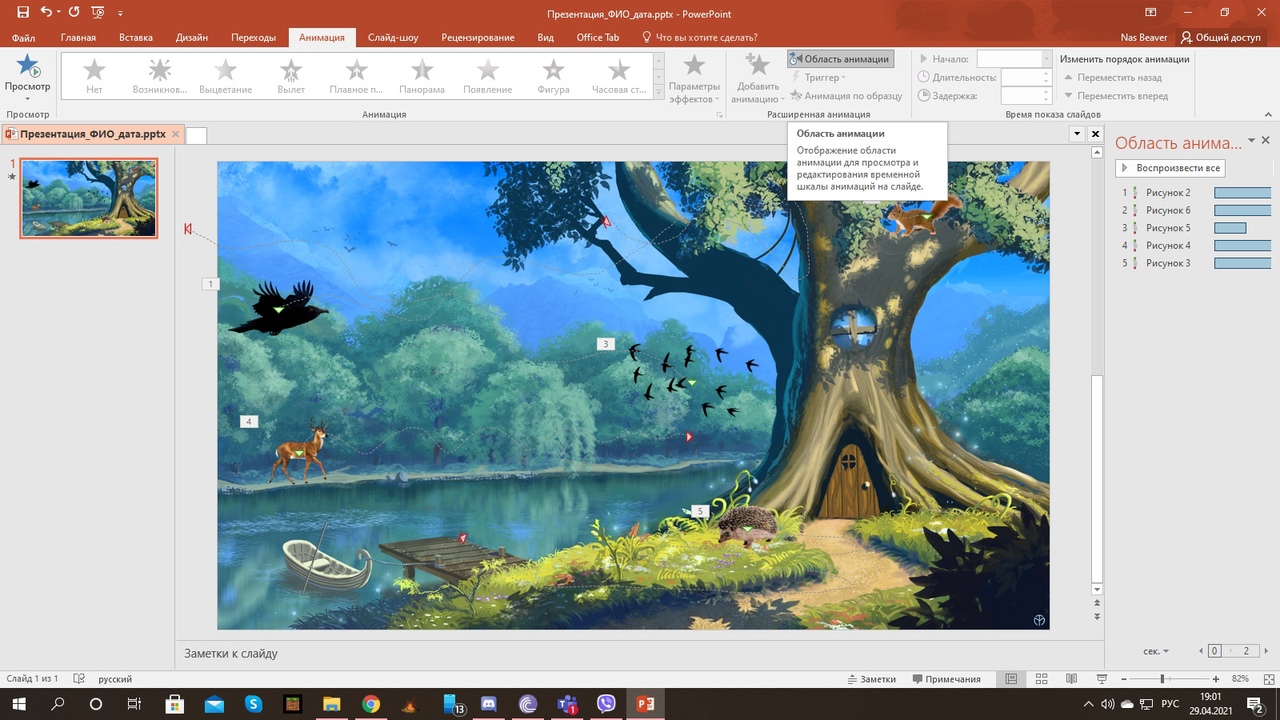Switch to Normal view
Image resolution: width=1280 pixels, height=720 pixels.
pyautogui.click(x=1012, y=679)
